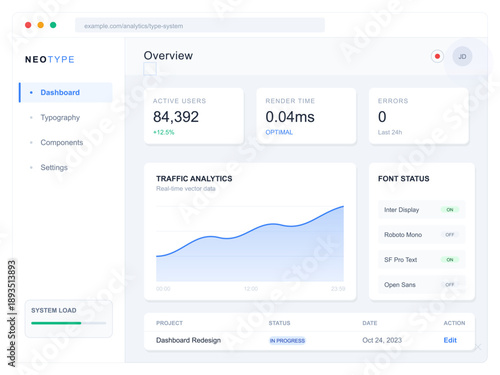Screen dimensions: 500x375
Task: Toggle Open Sans font OFF switch
Action: coord(450,285)
